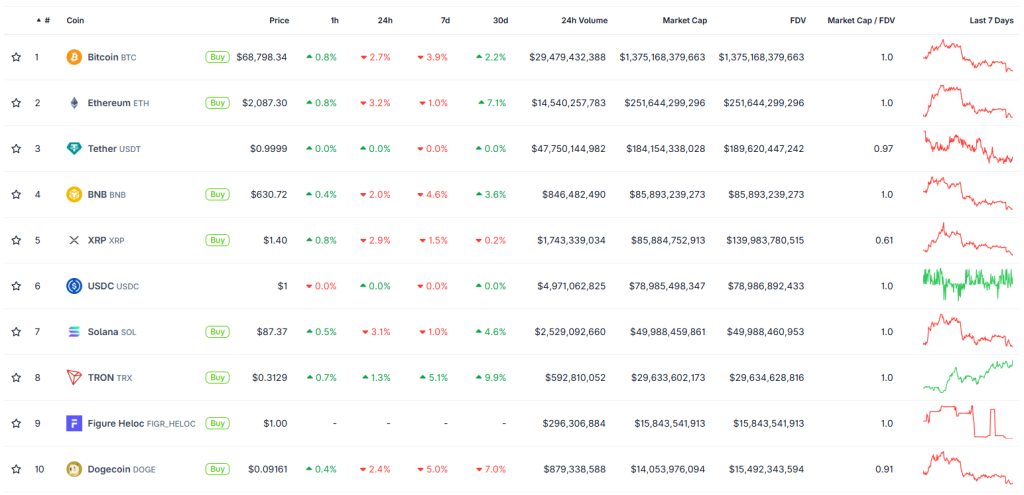Click the XRP logo icon
The height and width of the screenshot is (495, 1024).
(74, 240)
